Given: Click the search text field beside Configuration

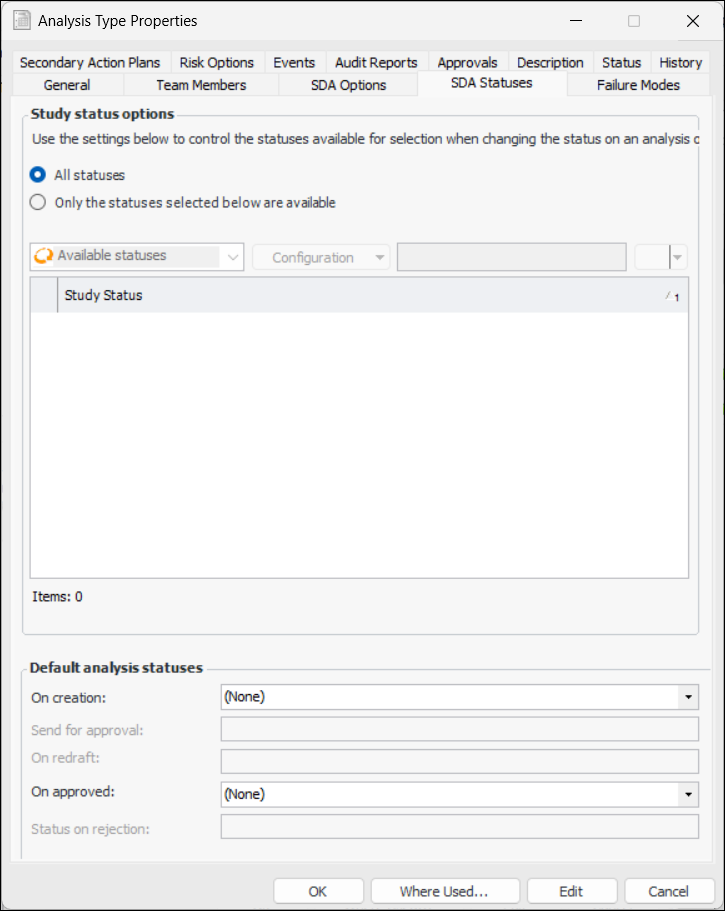Looking at the screenshot, I should point(512,257).
